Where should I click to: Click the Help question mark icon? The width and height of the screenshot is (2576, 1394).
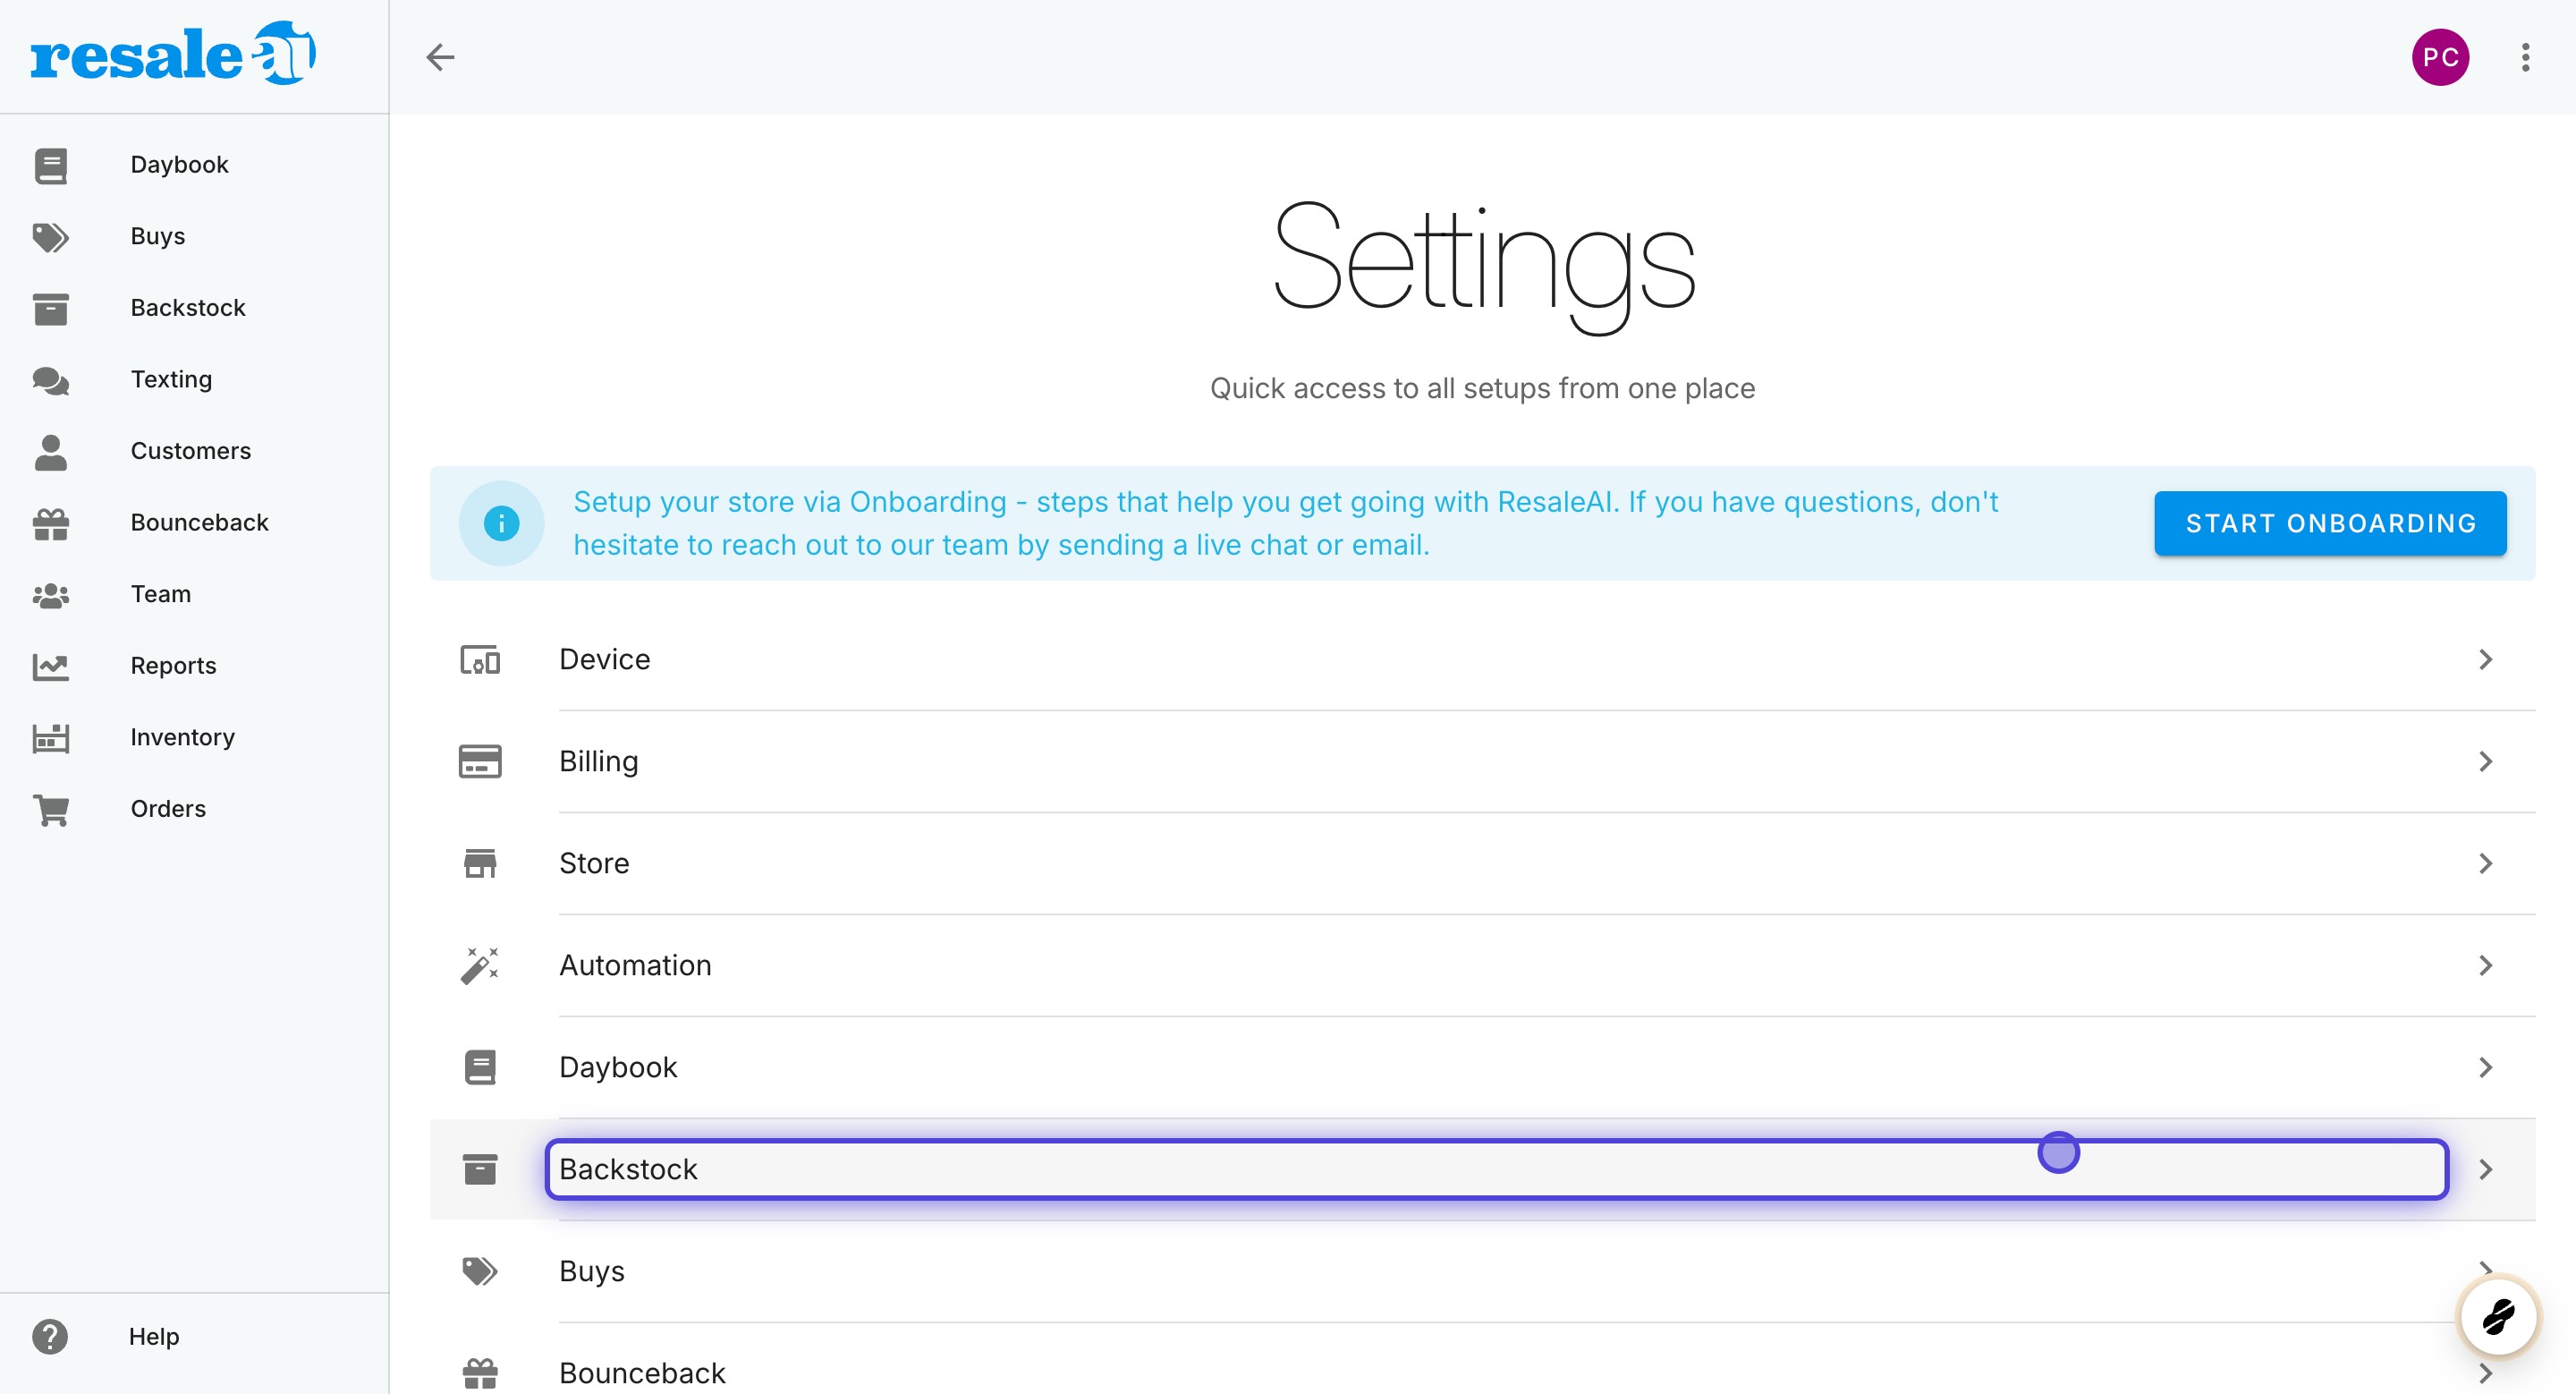pos(49,1336)
